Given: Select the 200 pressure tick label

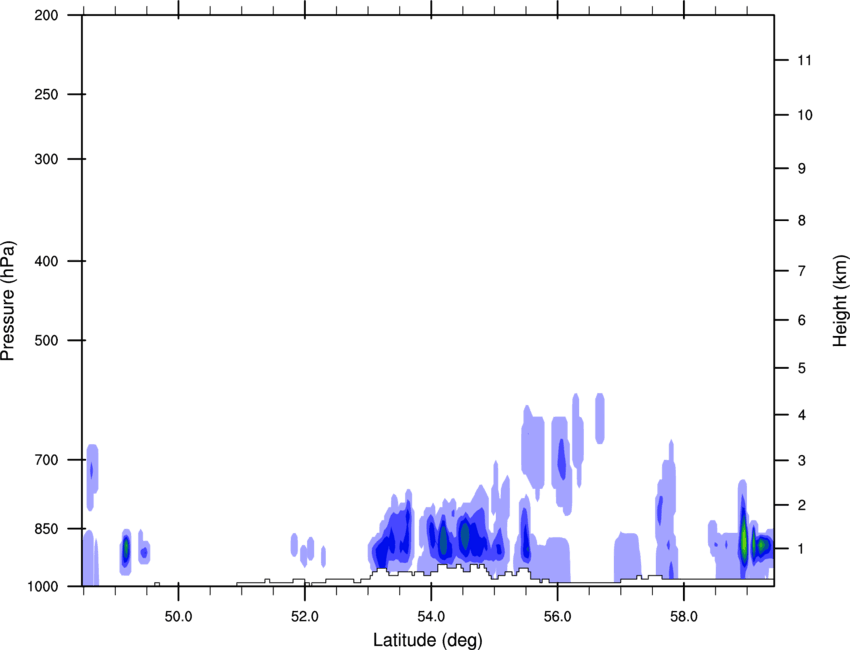Looking at the screenshot, I should click(x=46, y=15).
